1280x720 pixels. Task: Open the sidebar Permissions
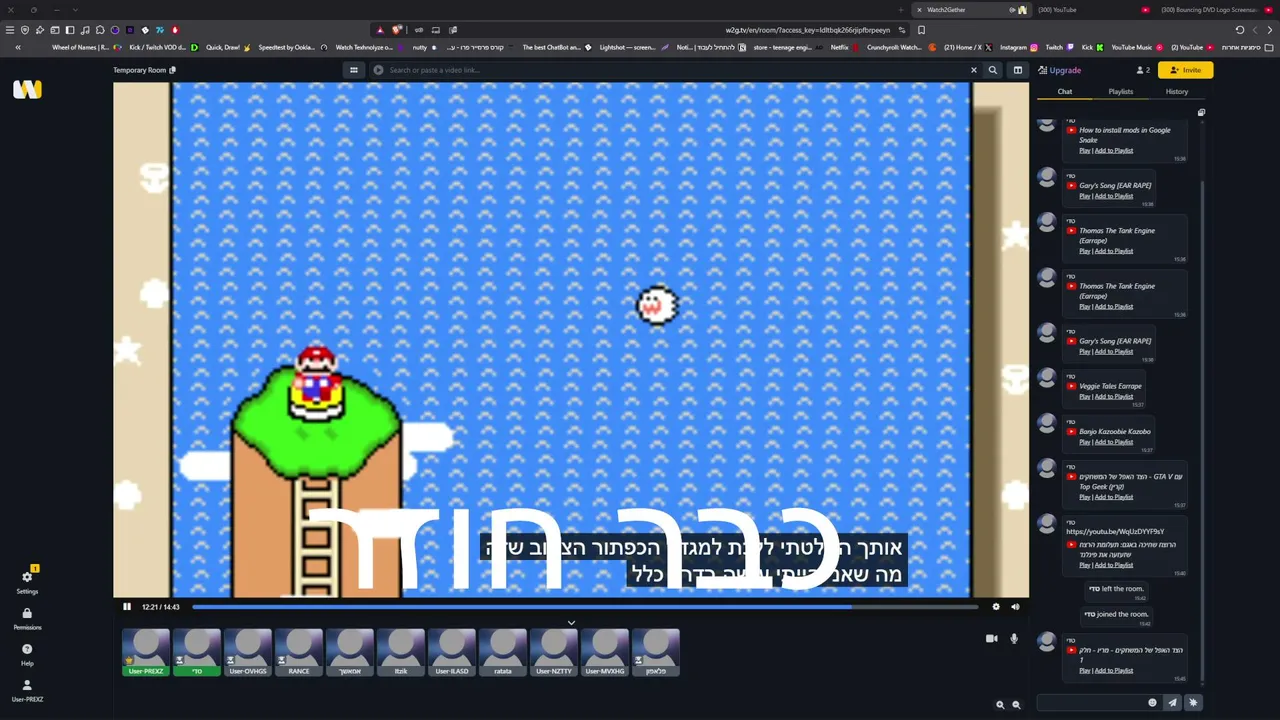pyautogui.click(x=27, y=618)
